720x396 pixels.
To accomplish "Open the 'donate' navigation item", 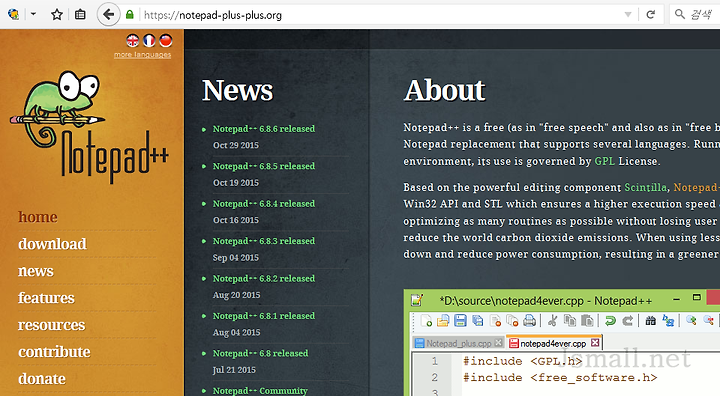I will 42,379.
